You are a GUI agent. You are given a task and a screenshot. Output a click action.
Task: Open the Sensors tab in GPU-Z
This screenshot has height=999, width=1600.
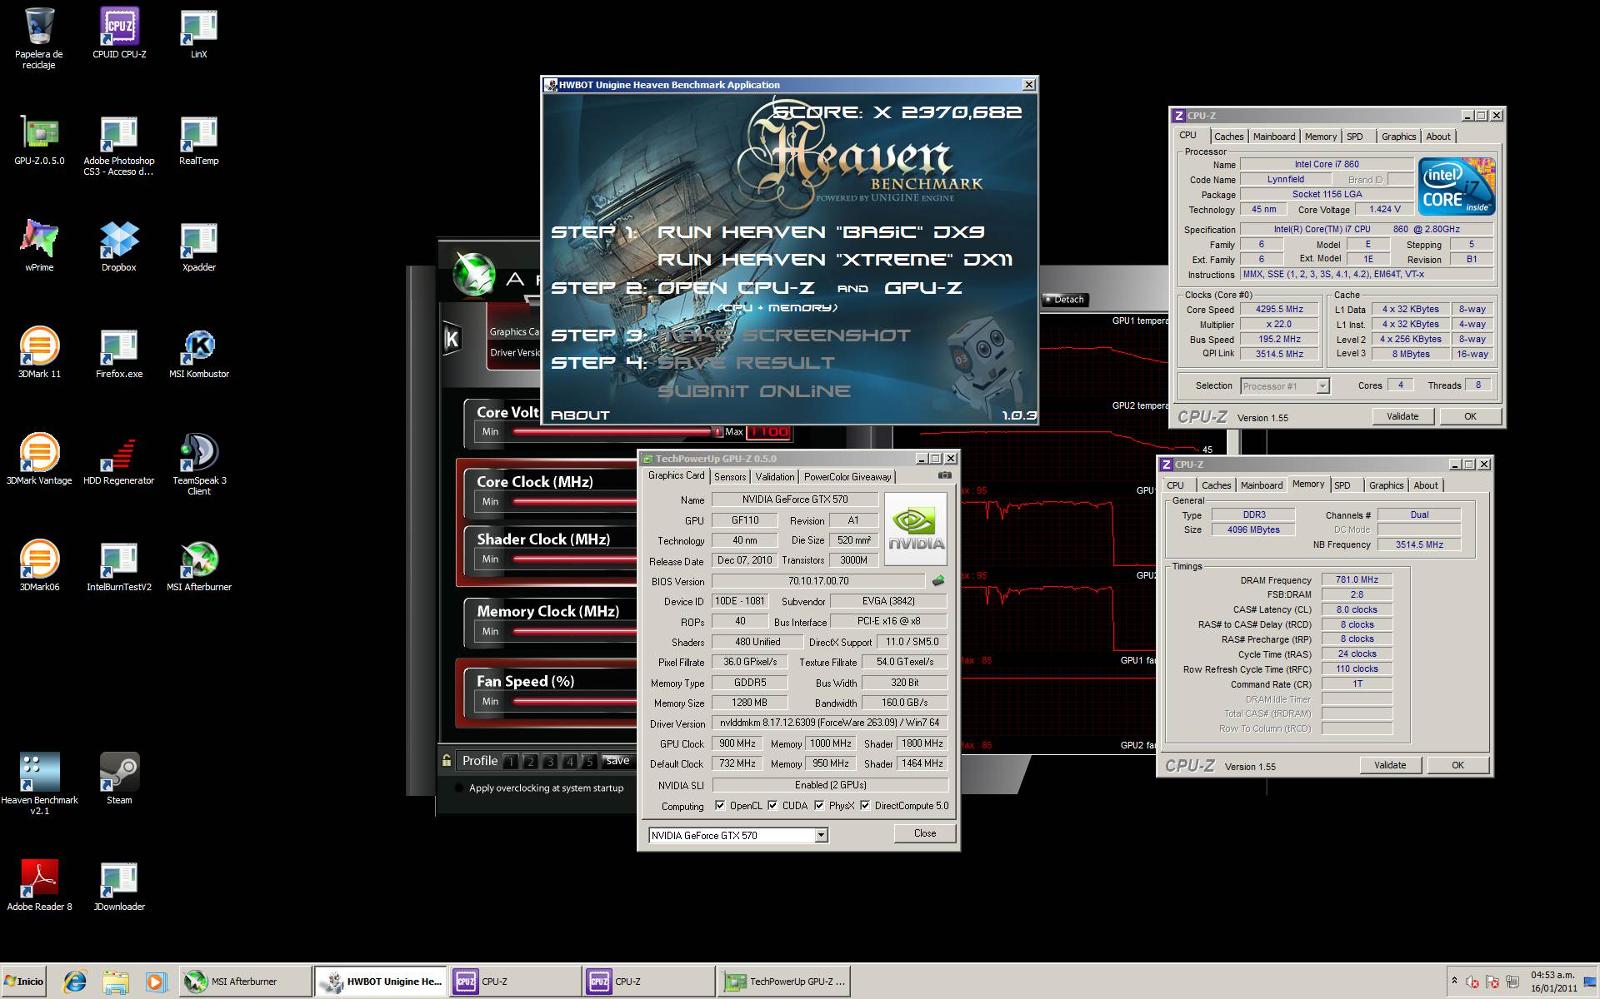tap(730, 477)
